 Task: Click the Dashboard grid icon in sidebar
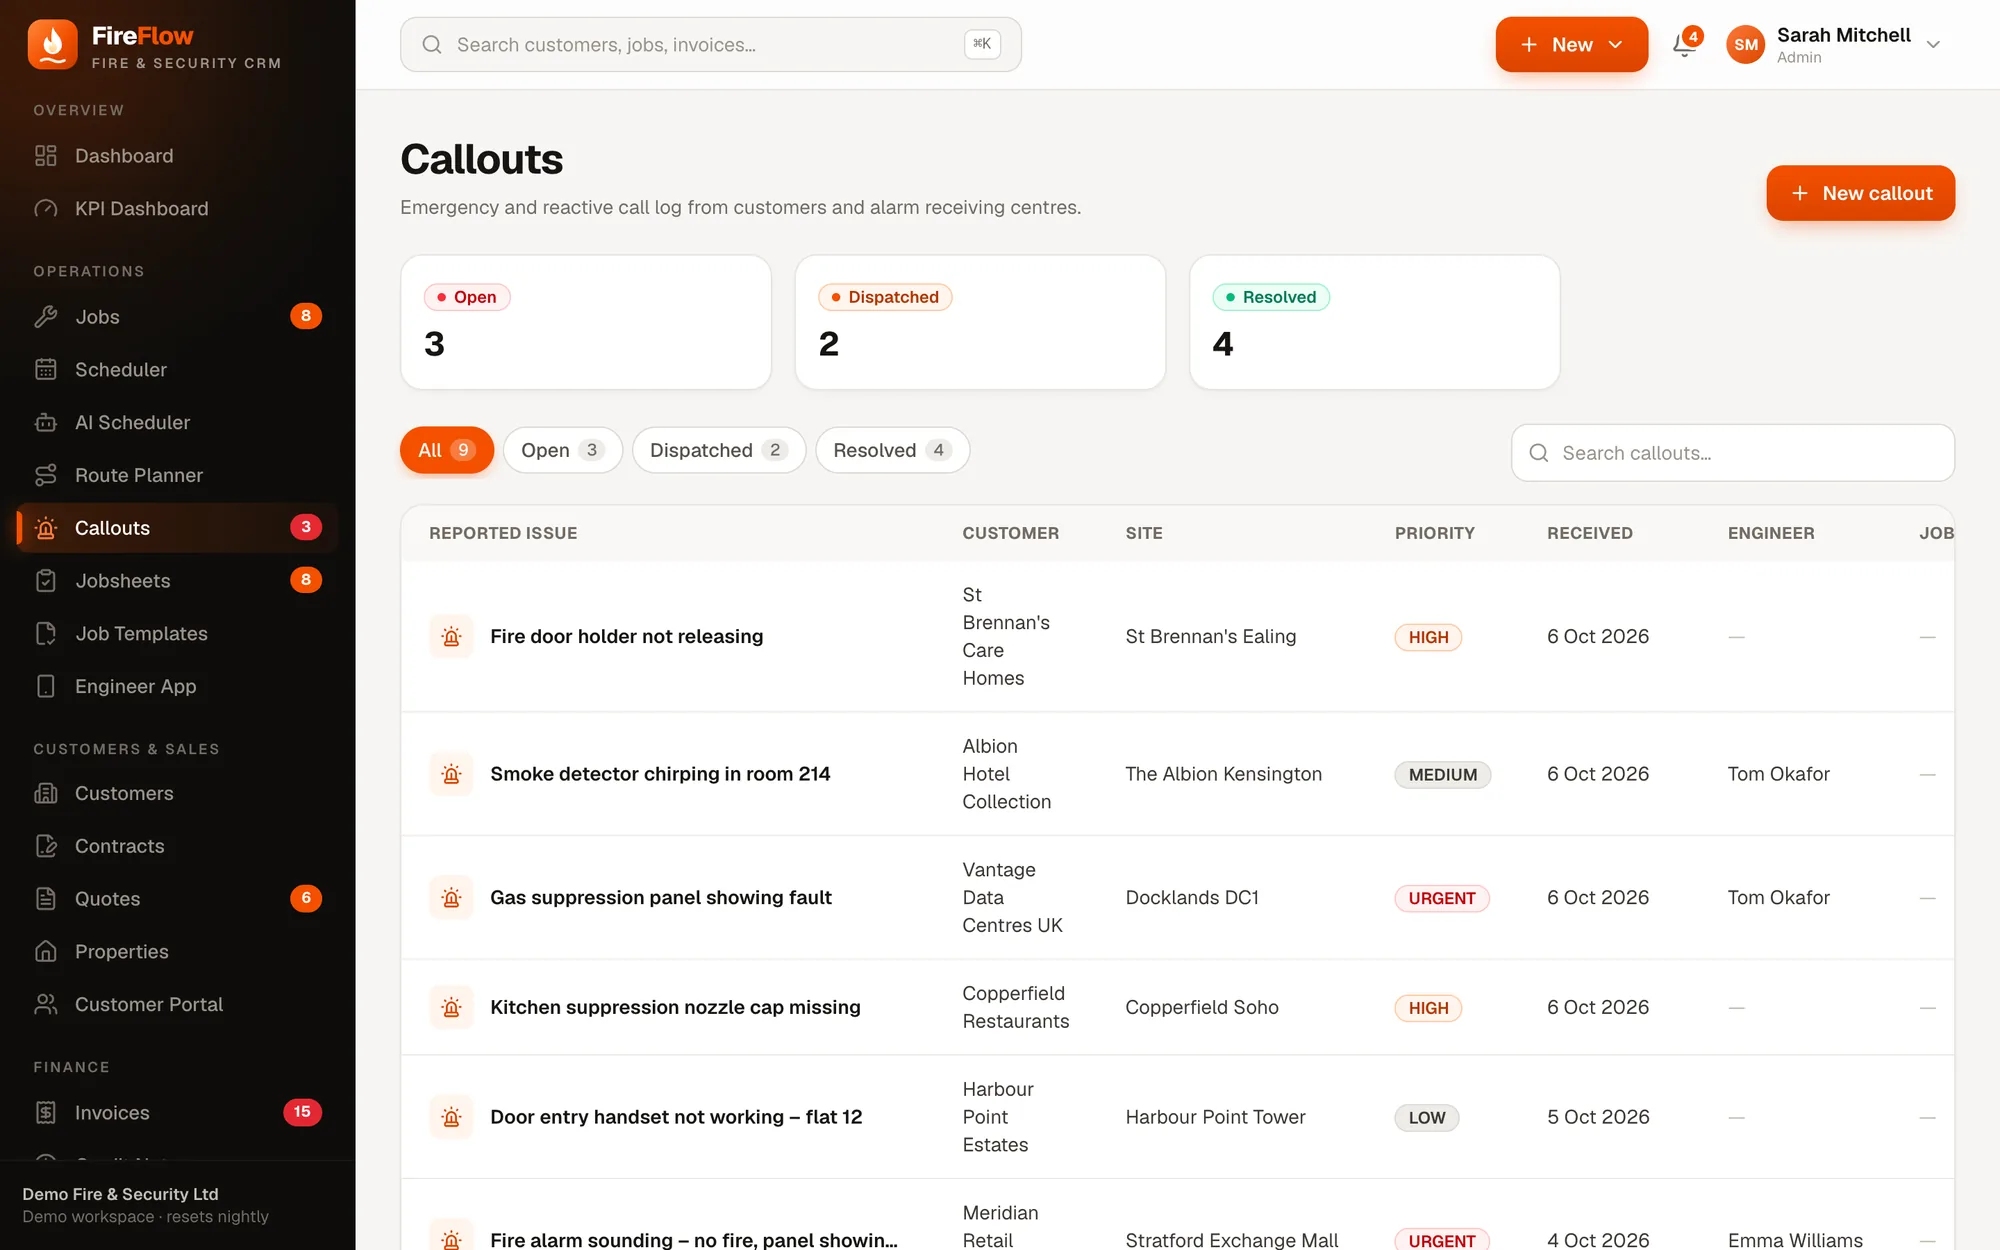pyautogui.click(x=46, y=156)
